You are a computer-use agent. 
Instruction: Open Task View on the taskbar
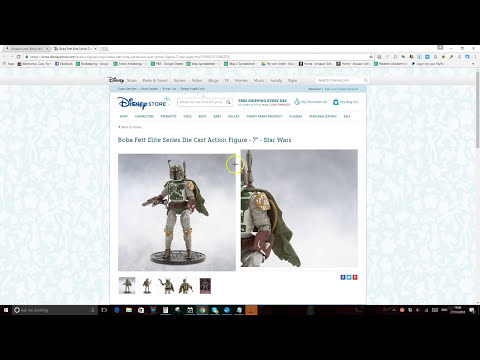coord(104,310)
